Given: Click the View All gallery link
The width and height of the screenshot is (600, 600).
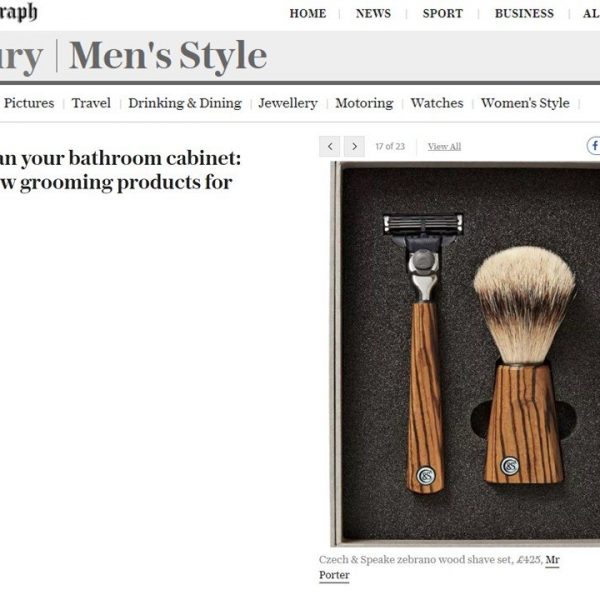Looking at the screenshot, I should pyautogui.click(x=444, y=147).
